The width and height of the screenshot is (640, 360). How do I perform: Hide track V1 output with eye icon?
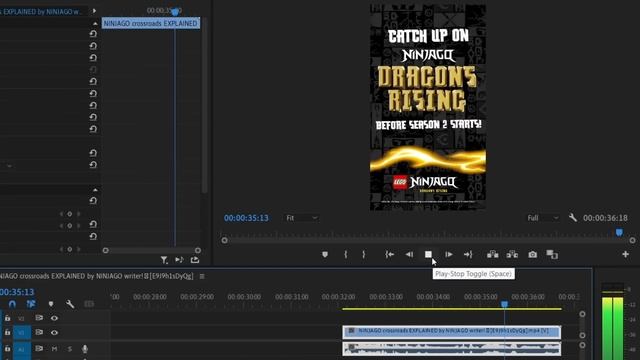(54, 333)
